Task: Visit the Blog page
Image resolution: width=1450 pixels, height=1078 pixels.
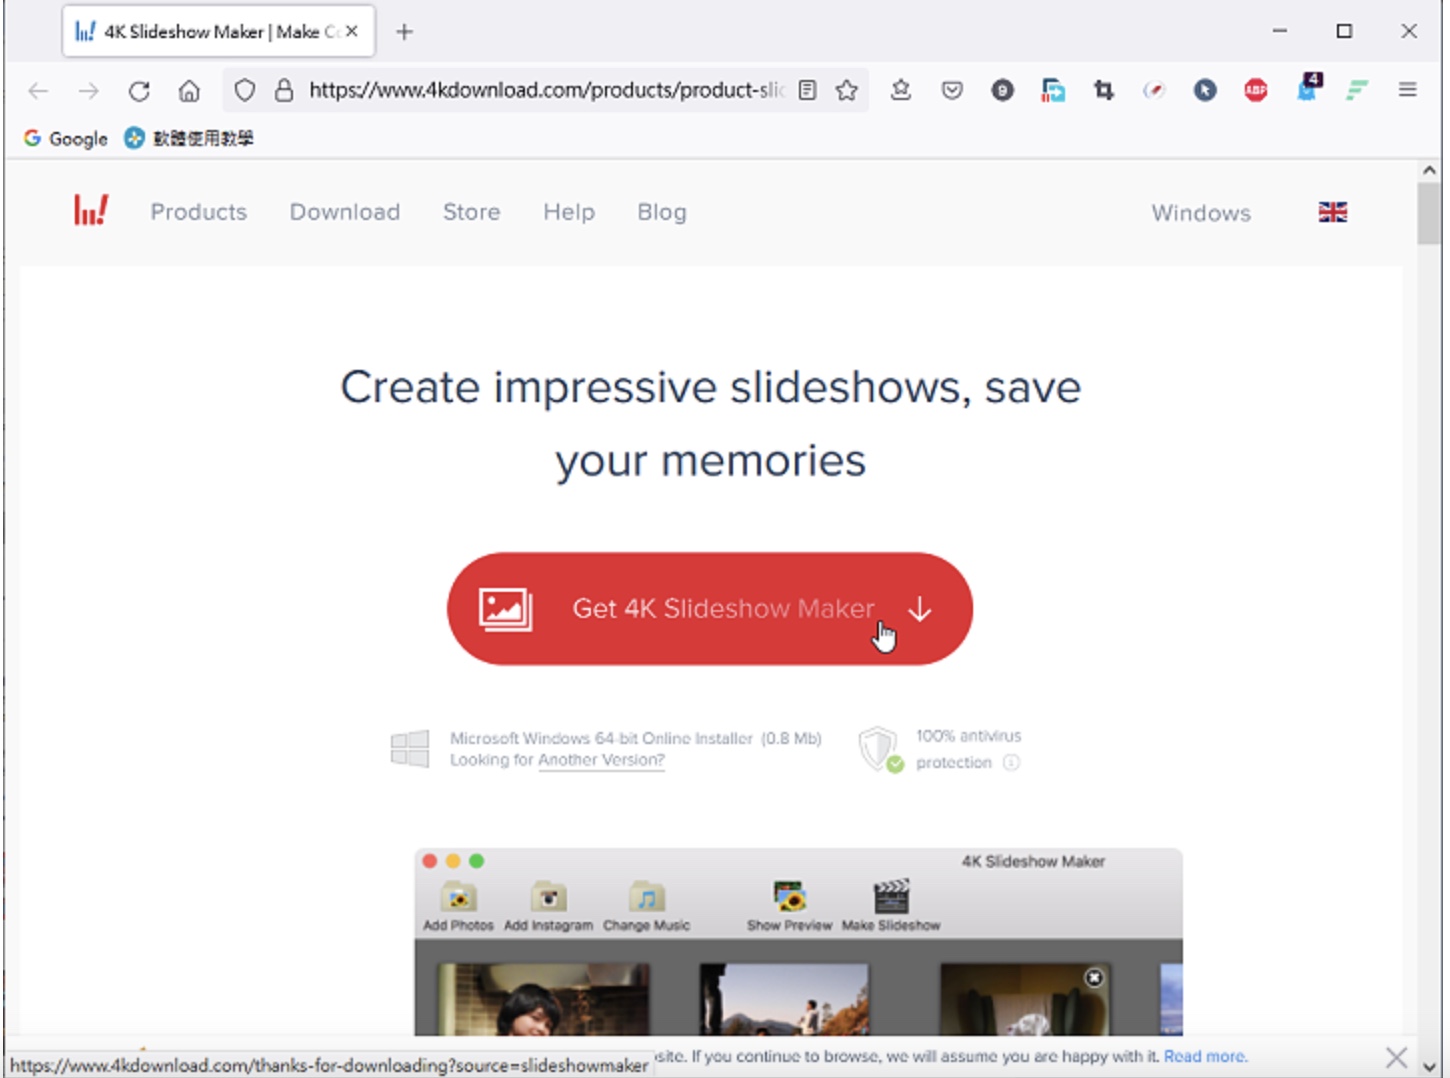Action: 662,212
